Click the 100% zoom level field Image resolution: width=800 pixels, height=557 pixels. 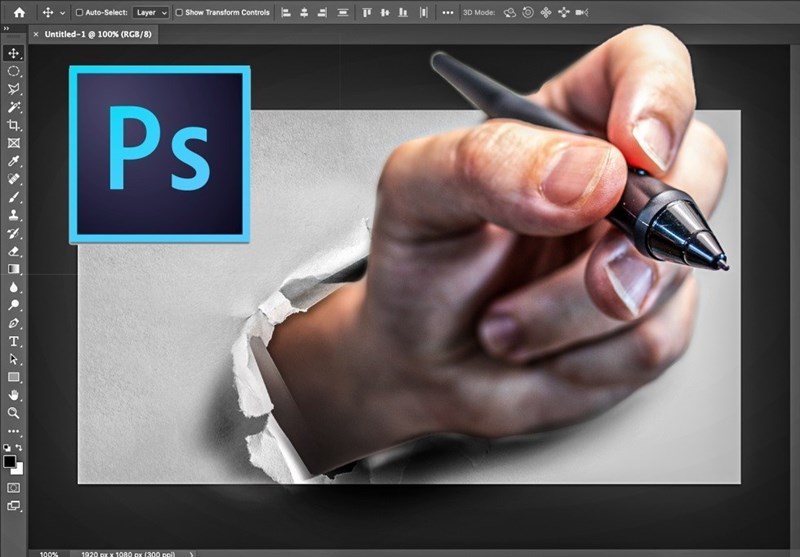pos(49,554)
